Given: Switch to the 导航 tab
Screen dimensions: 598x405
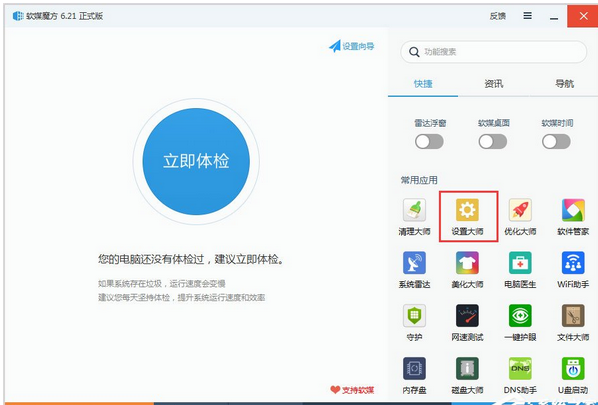Looking at the screenshot, I should click(564, 84).
